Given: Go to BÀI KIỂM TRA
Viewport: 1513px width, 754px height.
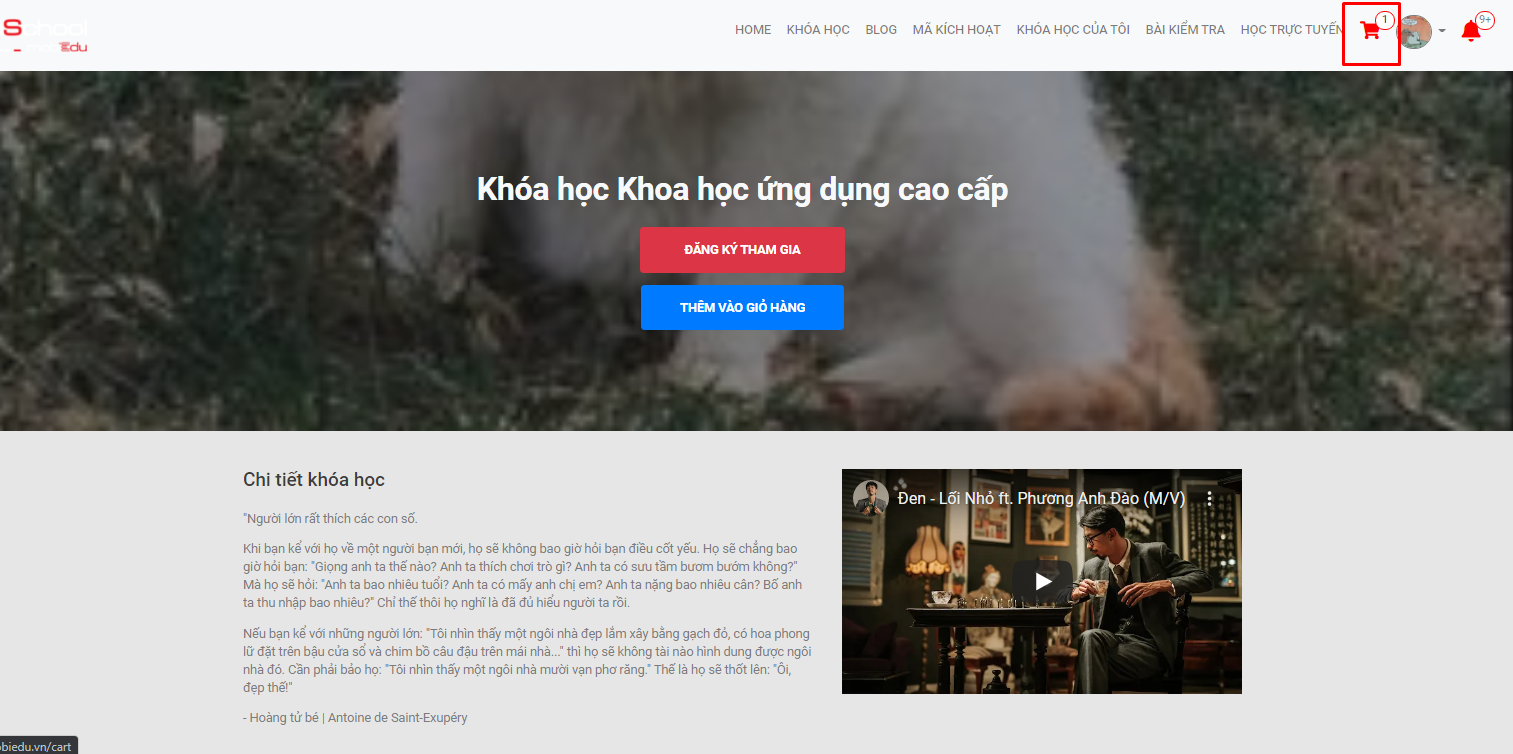Looking at the screenshot, I should tap(1185, 30).
